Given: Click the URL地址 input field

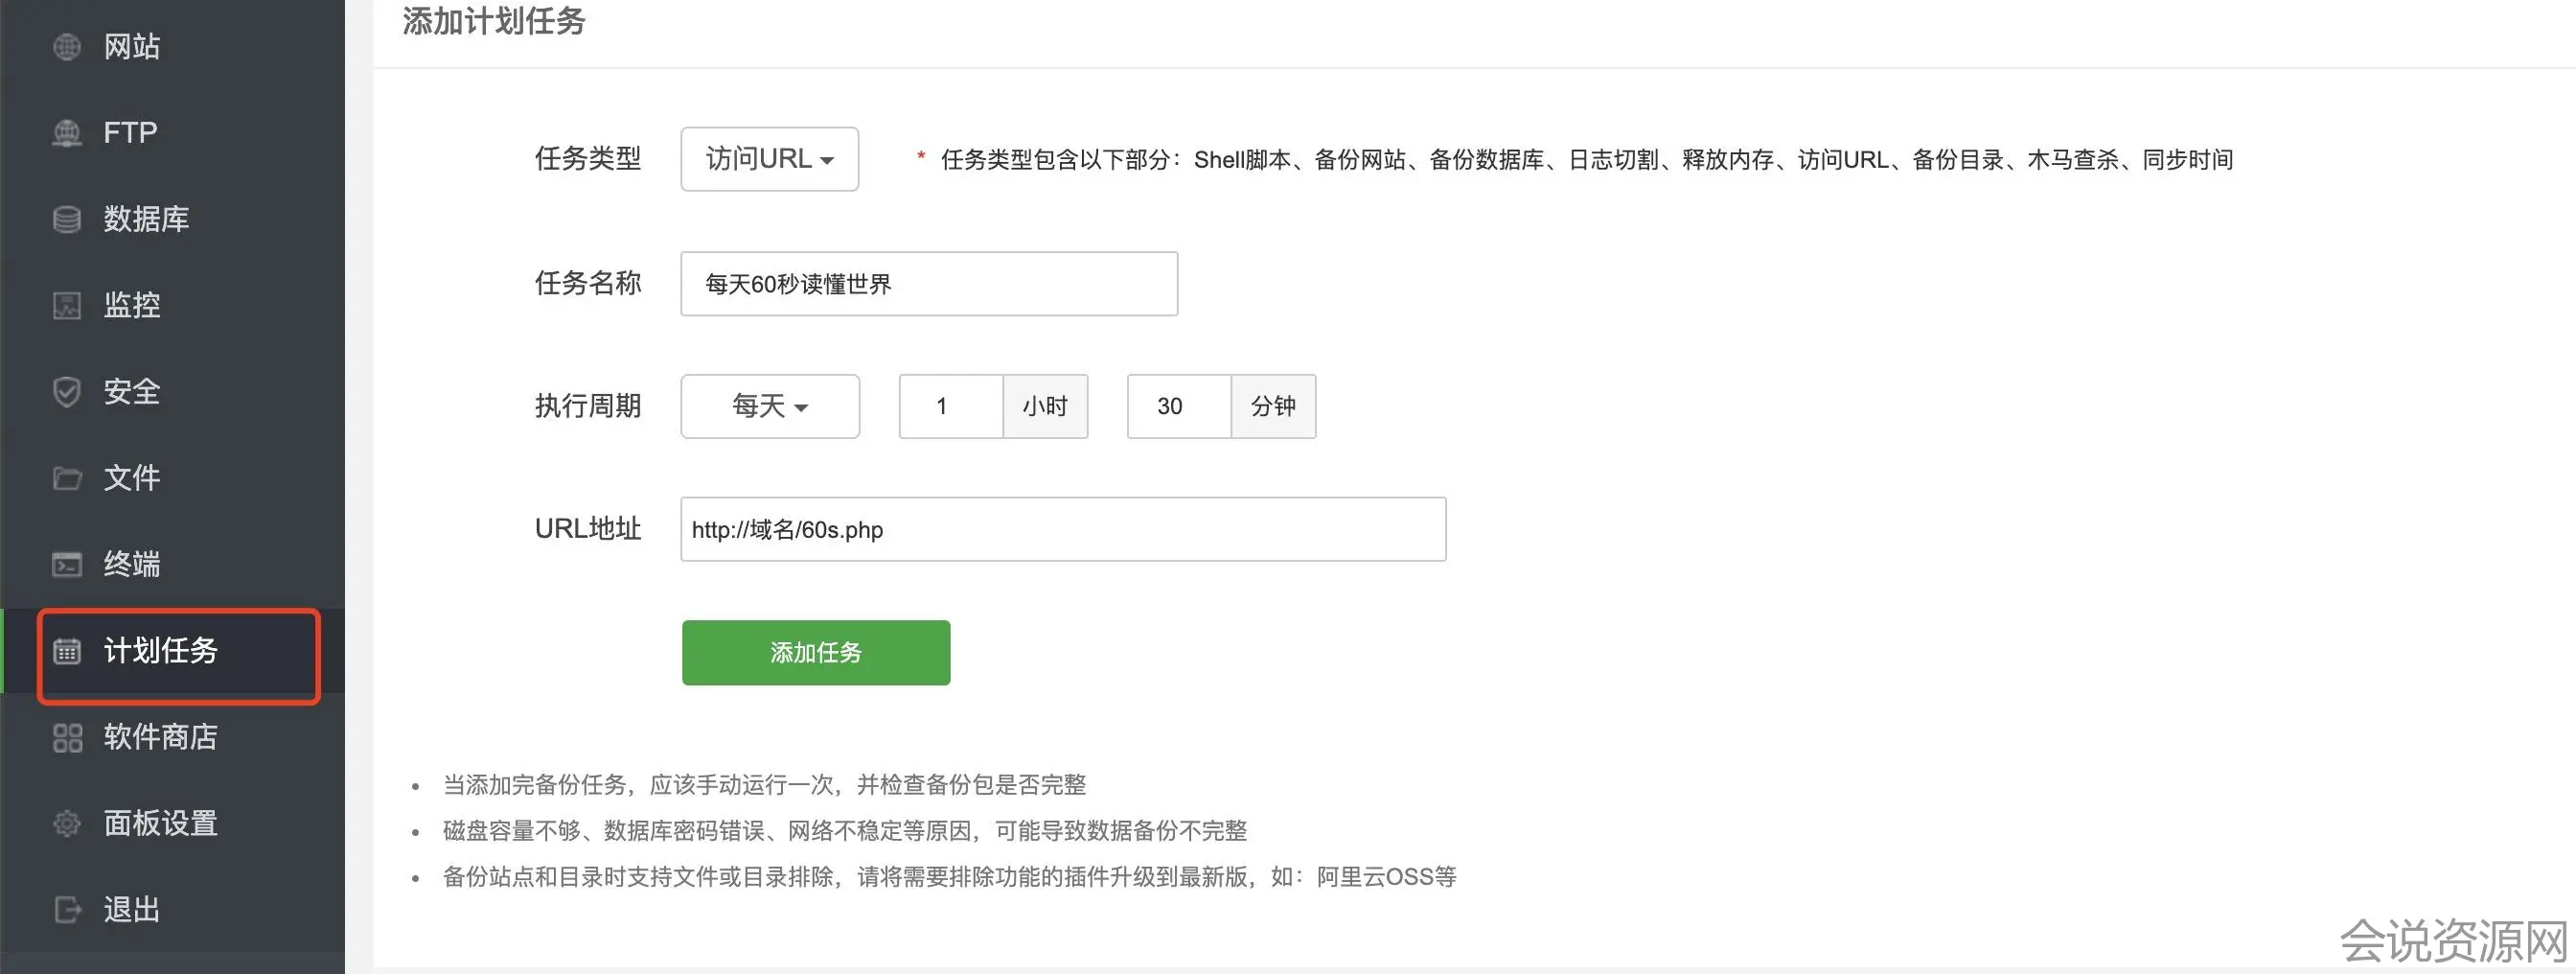Looking at the screenshot, I should click(1062, 529).
